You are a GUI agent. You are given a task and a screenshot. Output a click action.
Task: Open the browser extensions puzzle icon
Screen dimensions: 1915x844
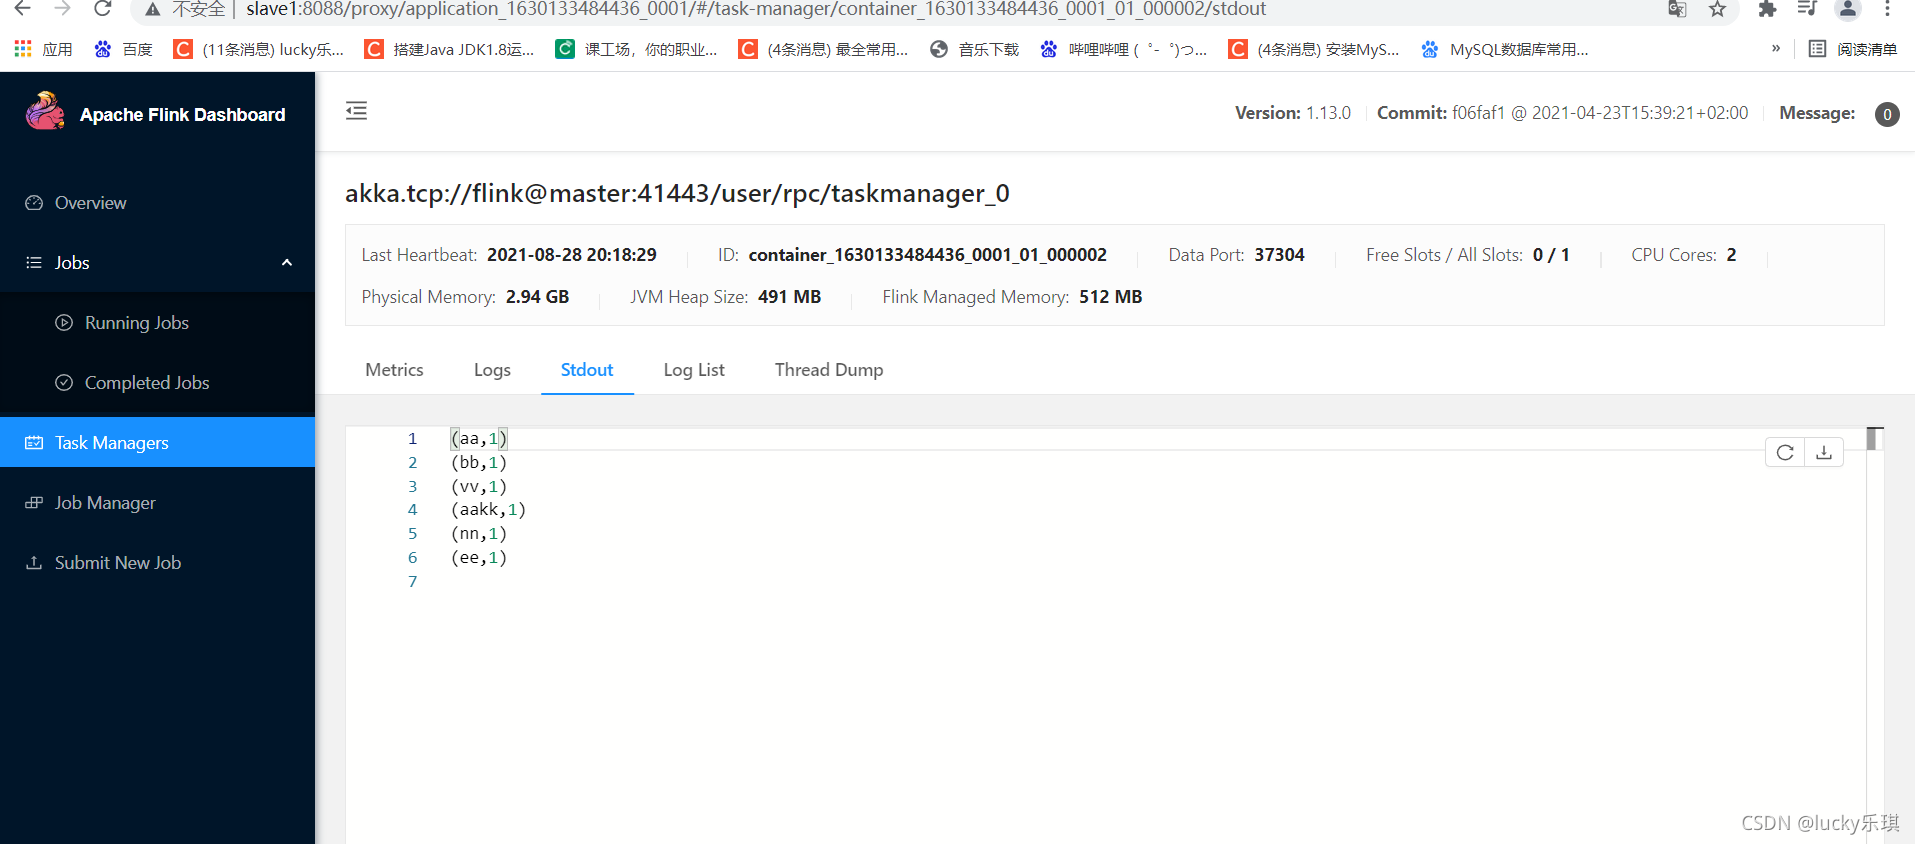[1767, 9]
